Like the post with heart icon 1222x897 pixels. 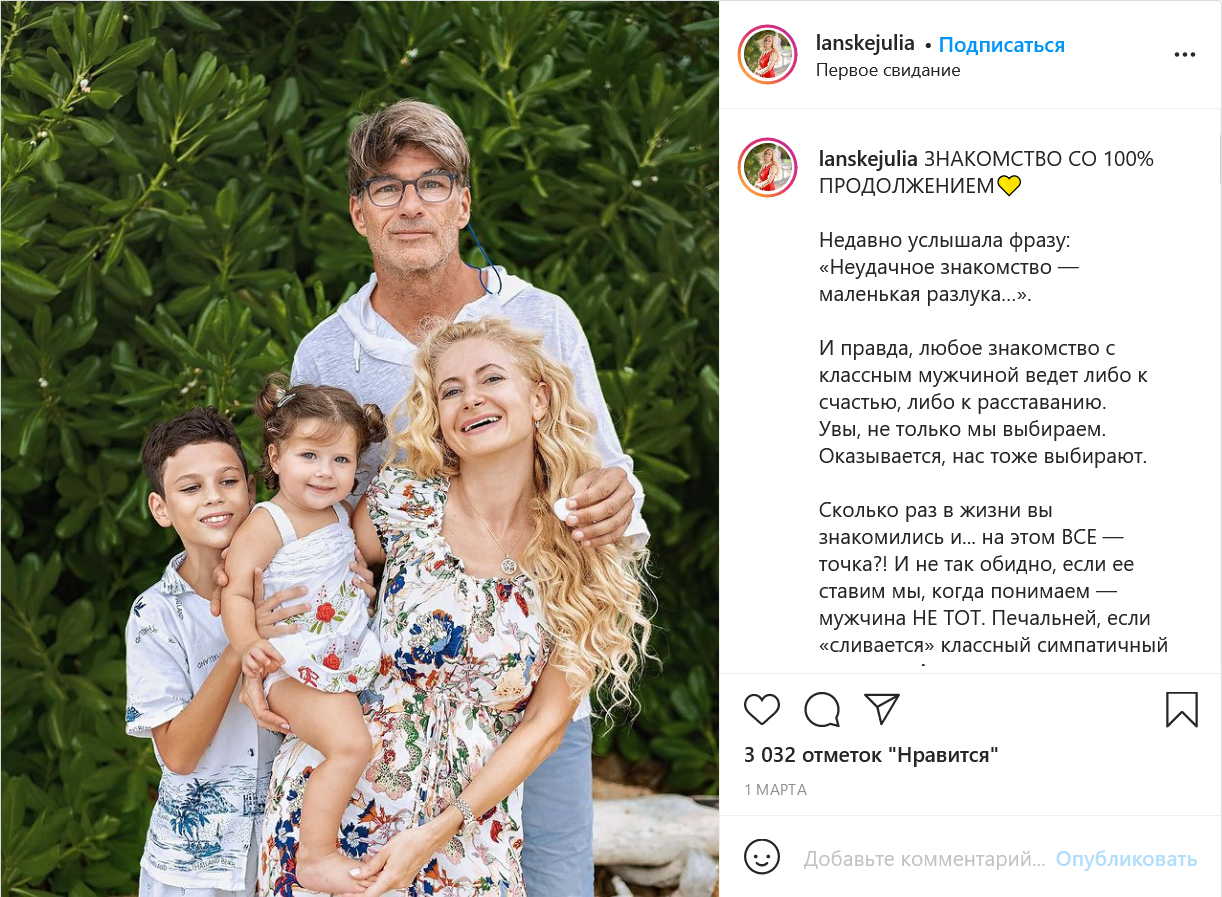(762, 709)
